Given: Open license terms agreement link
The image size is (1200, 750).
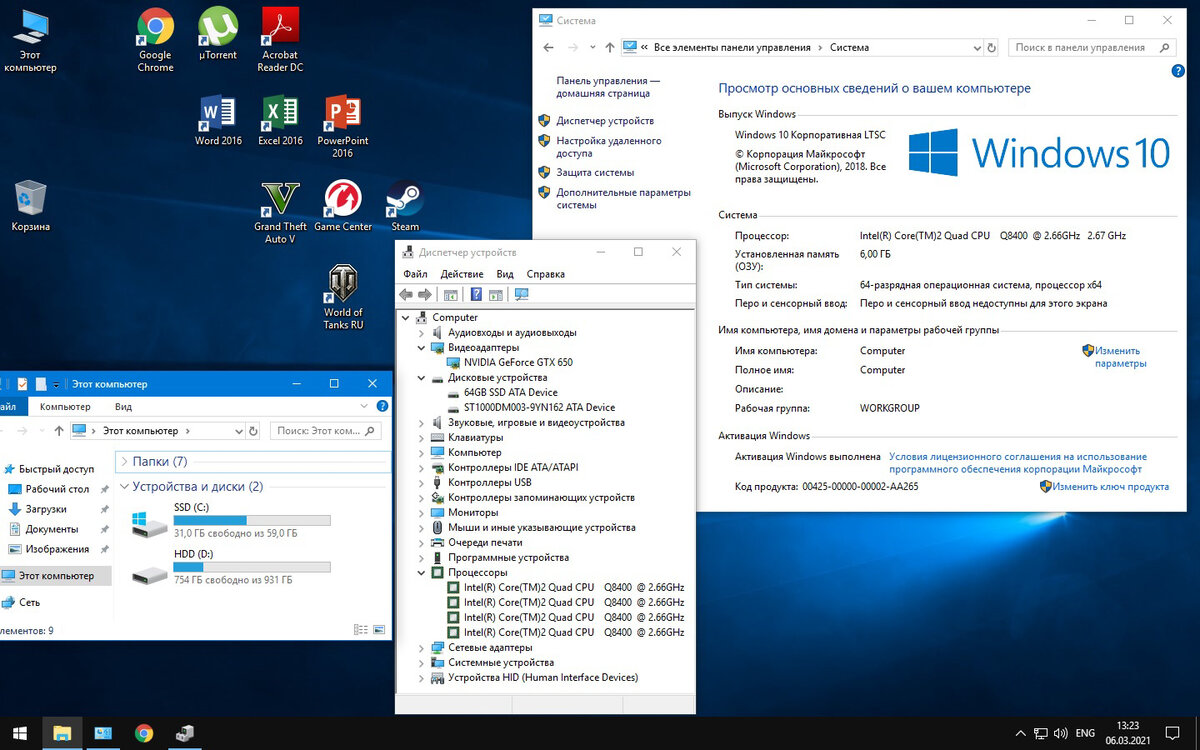Looking at the screenshot, I should [x=1017, y=463].
